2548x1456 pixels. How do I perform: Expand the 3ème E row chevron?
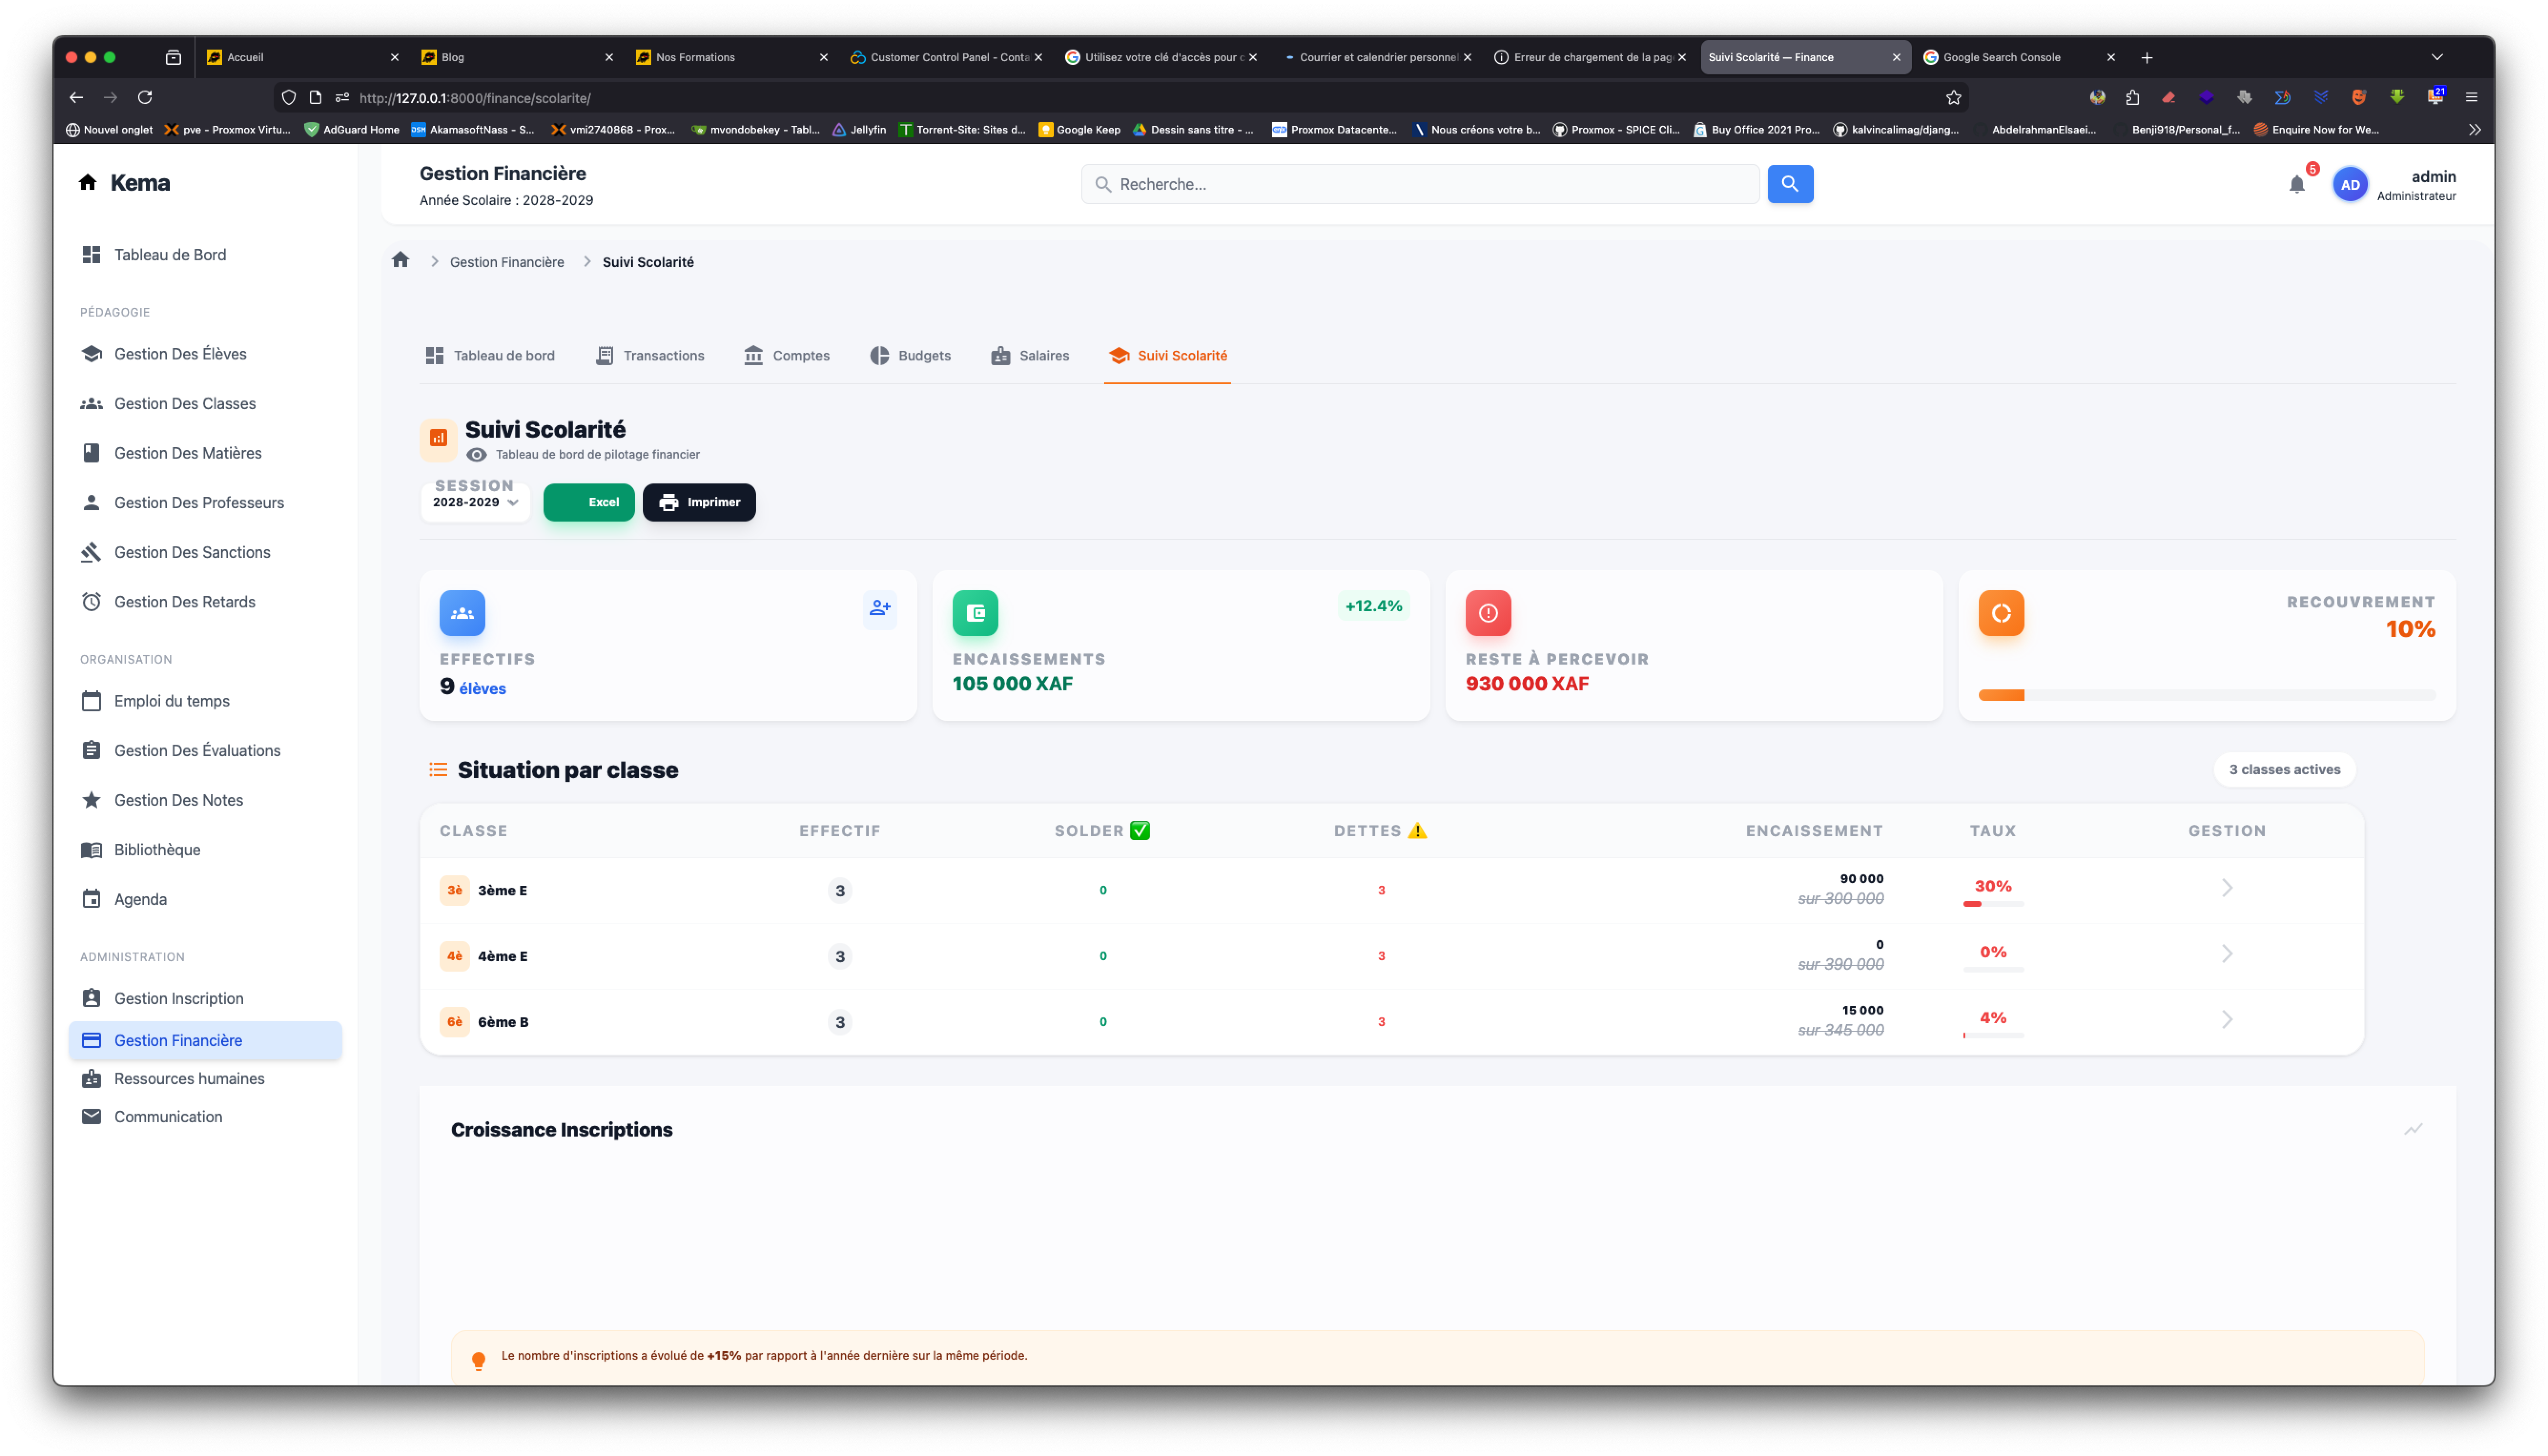[2226, 888]
